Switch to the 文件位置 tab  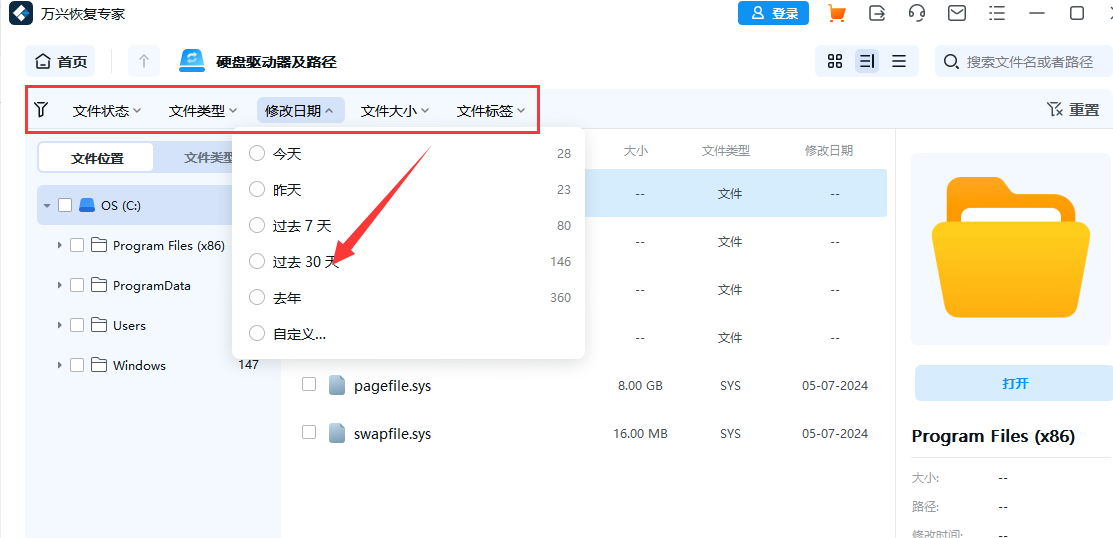(97, 158)
